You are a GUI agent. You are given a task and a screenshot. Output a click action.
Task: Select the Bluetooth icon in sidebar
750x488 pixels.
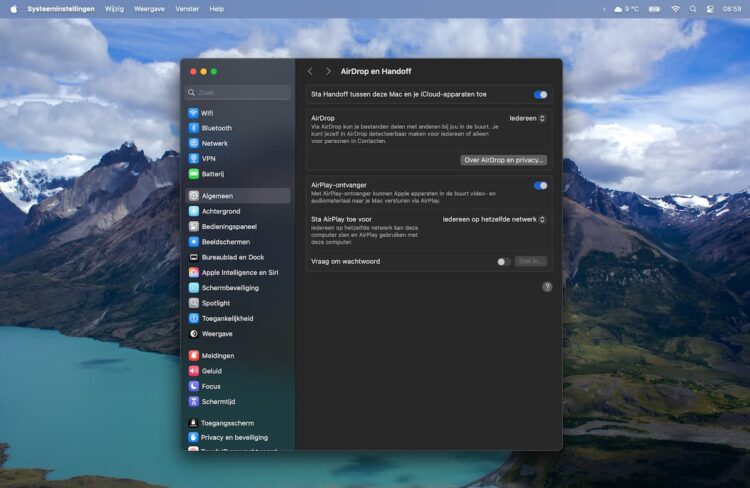click(194, 128)
